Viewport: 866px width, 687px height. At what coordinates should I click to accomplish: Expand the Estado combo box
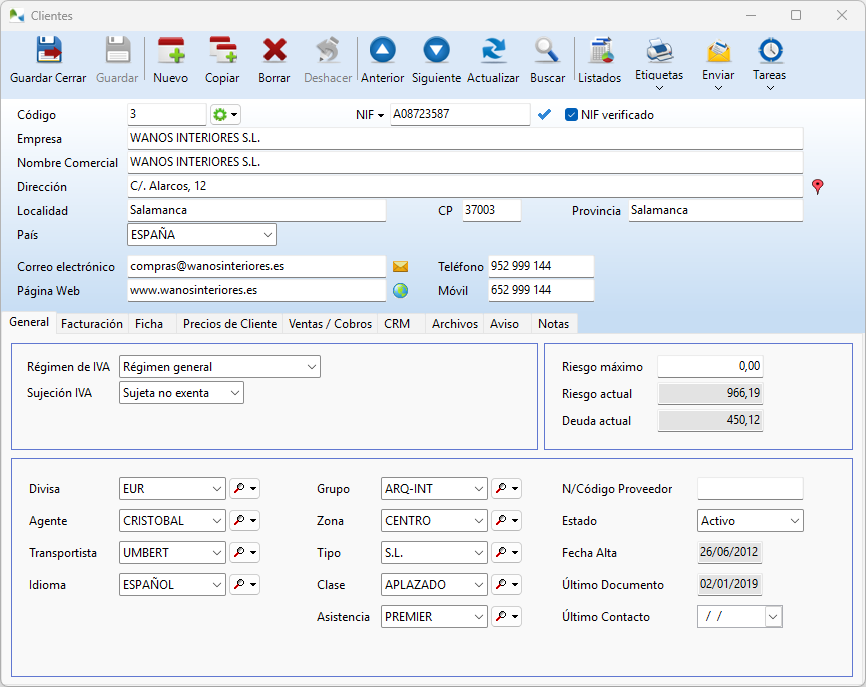coord(794,521)
